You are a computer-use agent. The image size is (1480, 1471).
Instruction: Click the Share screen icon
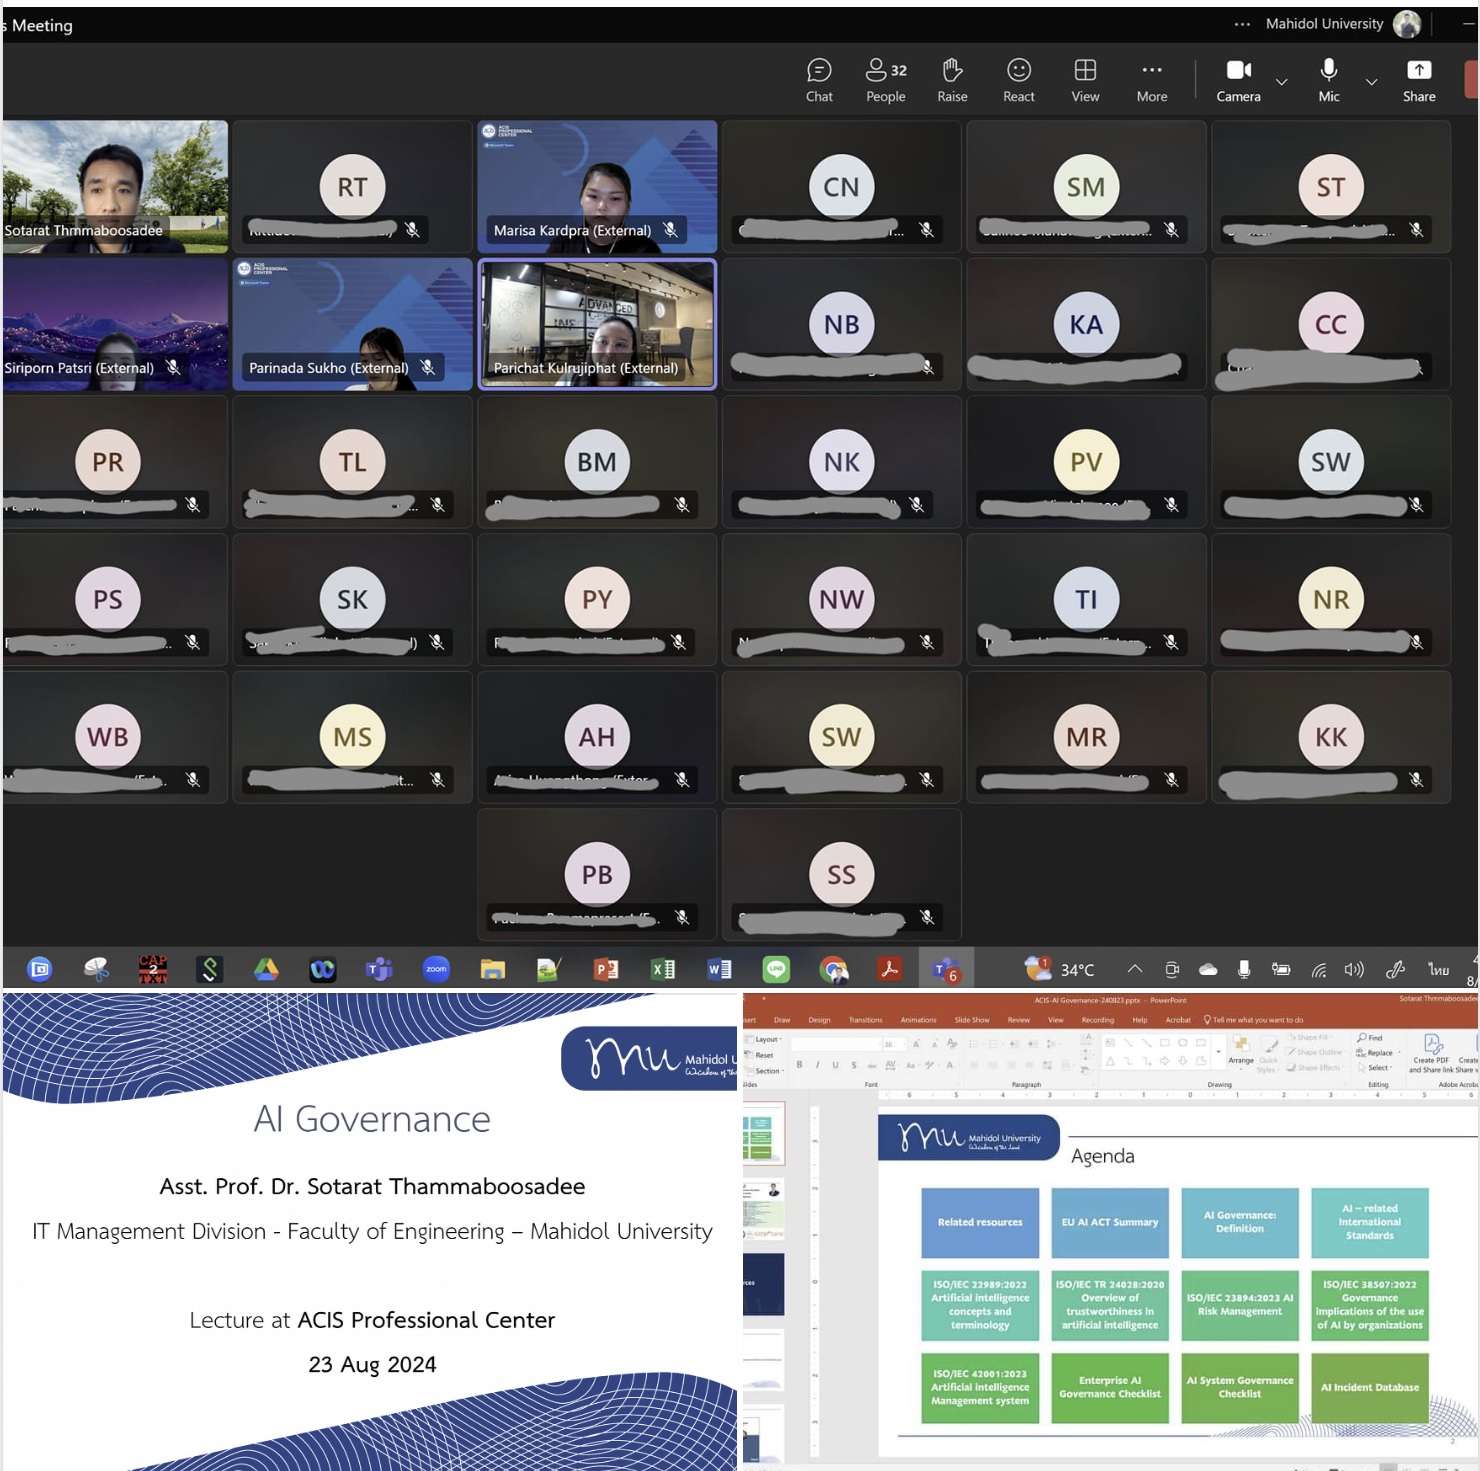click(1418, 80)
